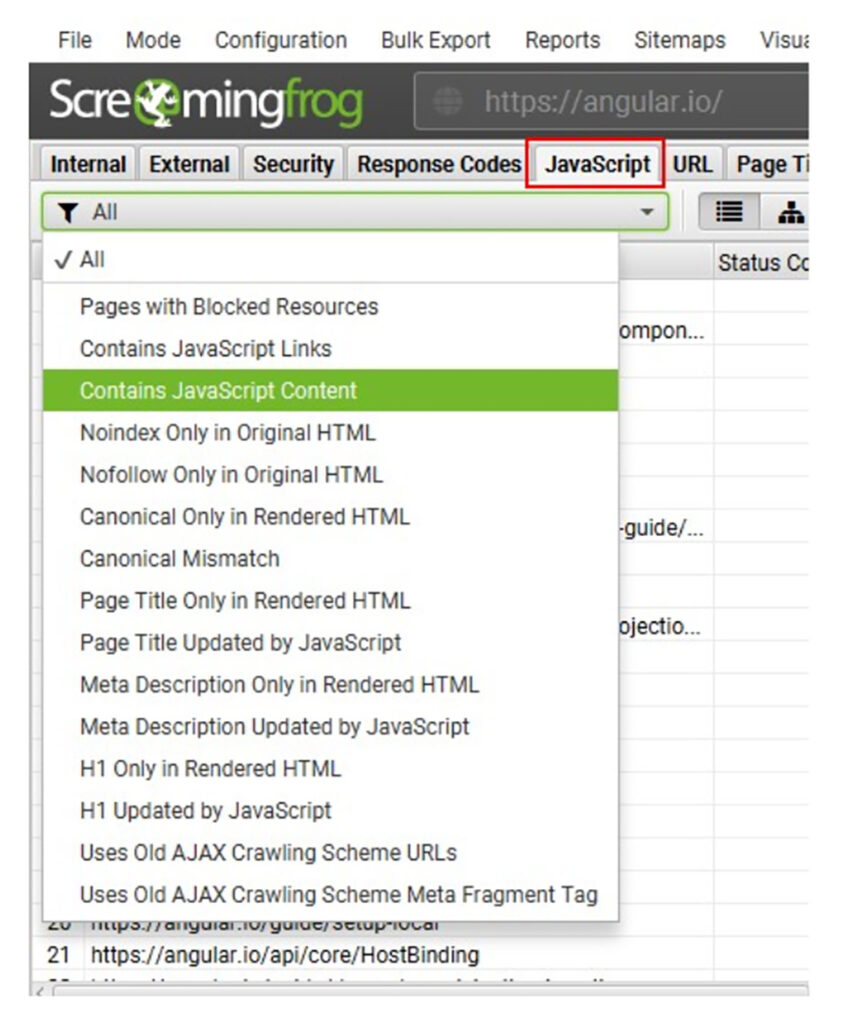The height and width of the screenshot is (1024, 865).
Task: Choose 'Pages with Blocked Resources' filter
Action: (x=229, y=307)
